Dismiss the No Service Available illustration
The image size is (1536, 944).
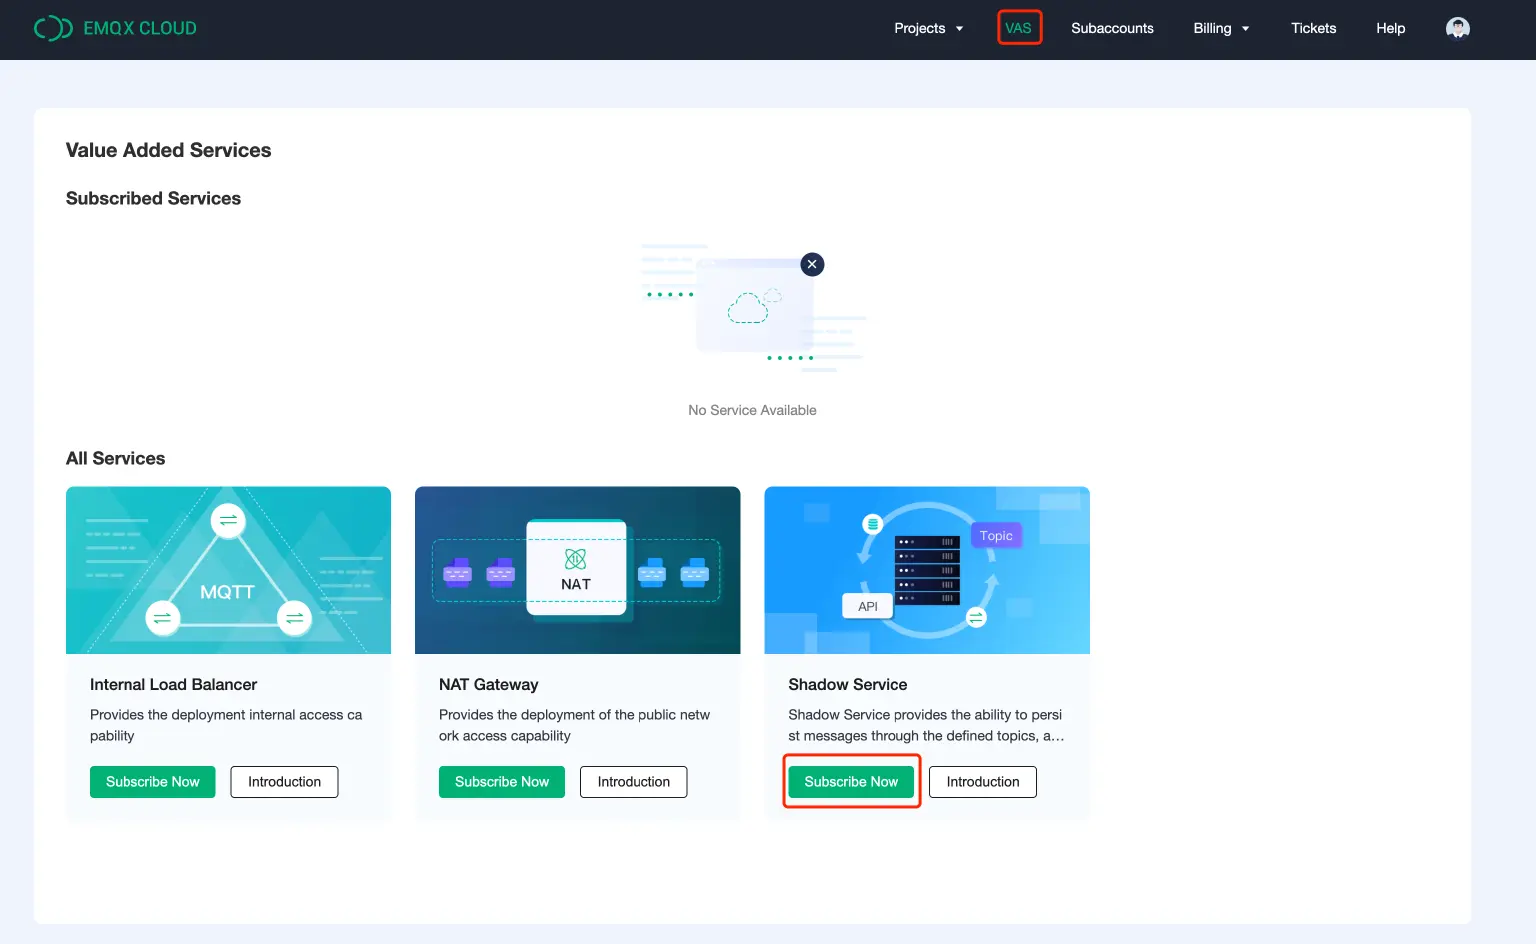point(811,264)
